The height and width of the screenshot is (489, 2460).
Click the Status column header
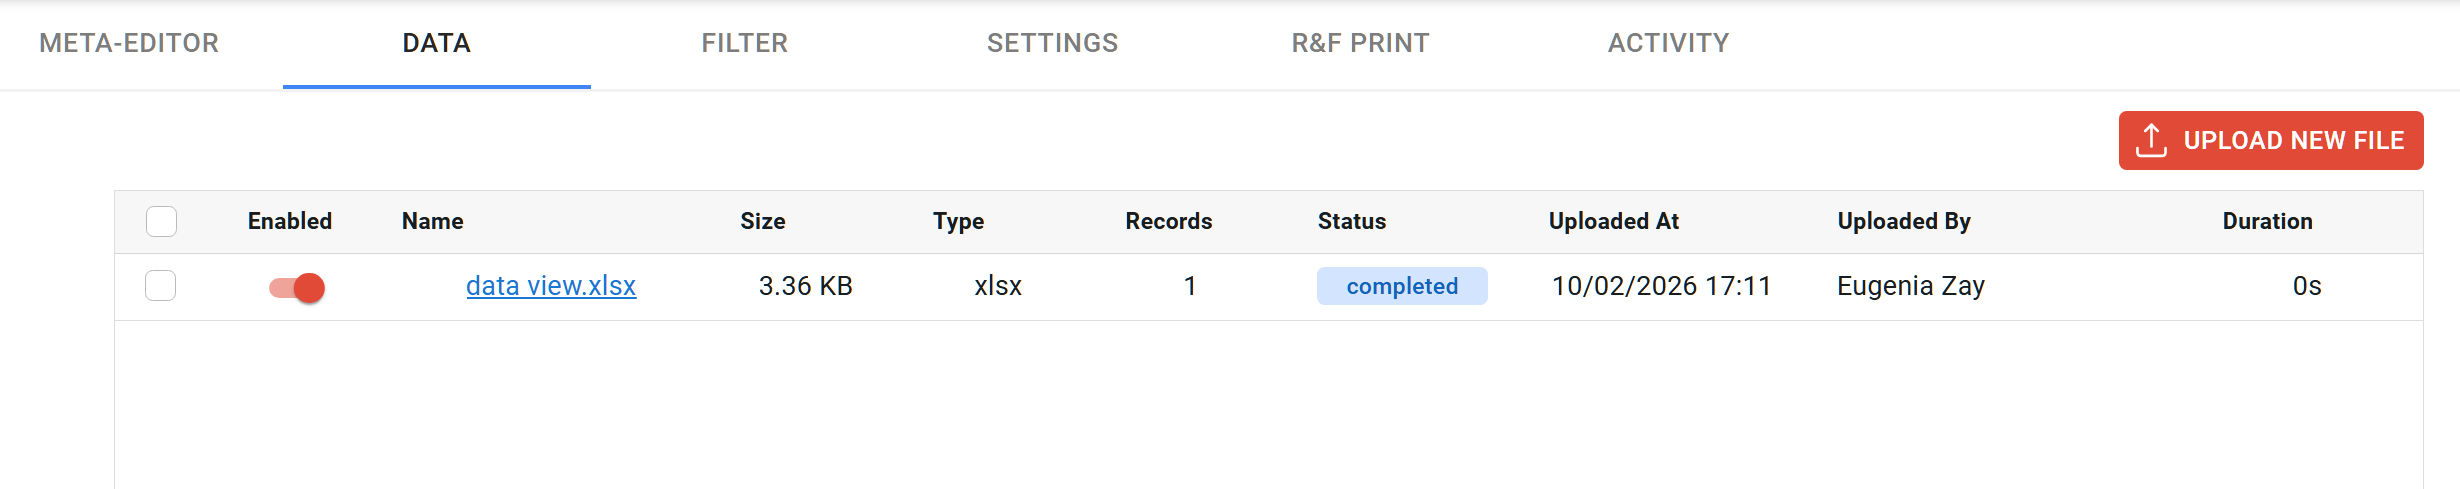coord(1352,221)
